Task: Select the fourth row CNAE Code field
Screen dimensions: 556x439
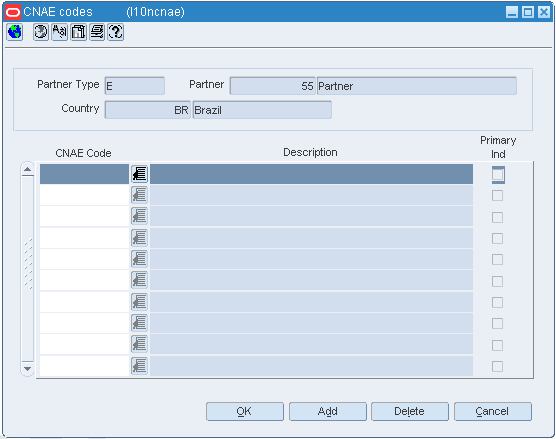Action: 84,238
